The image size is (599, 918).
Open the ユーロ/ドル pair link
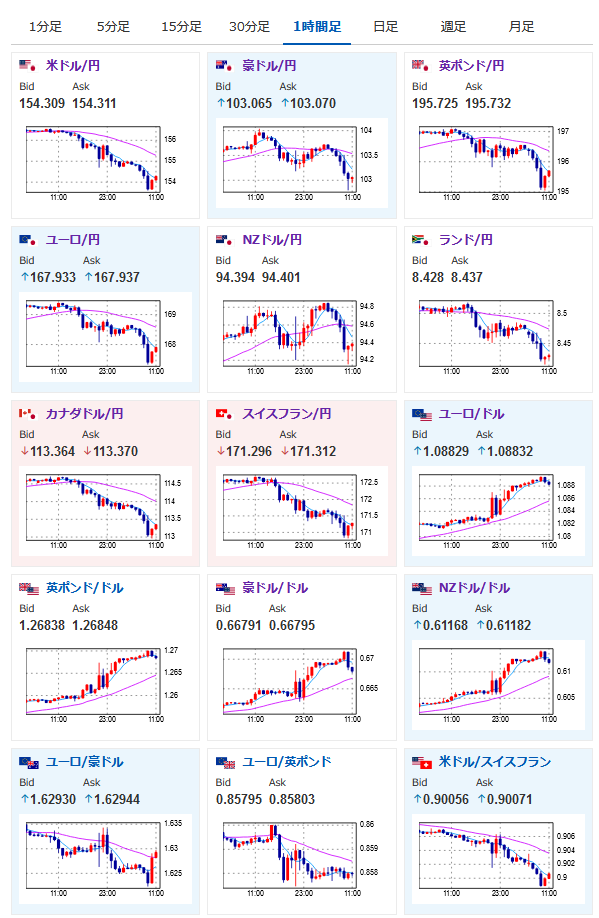coord(471,414)
